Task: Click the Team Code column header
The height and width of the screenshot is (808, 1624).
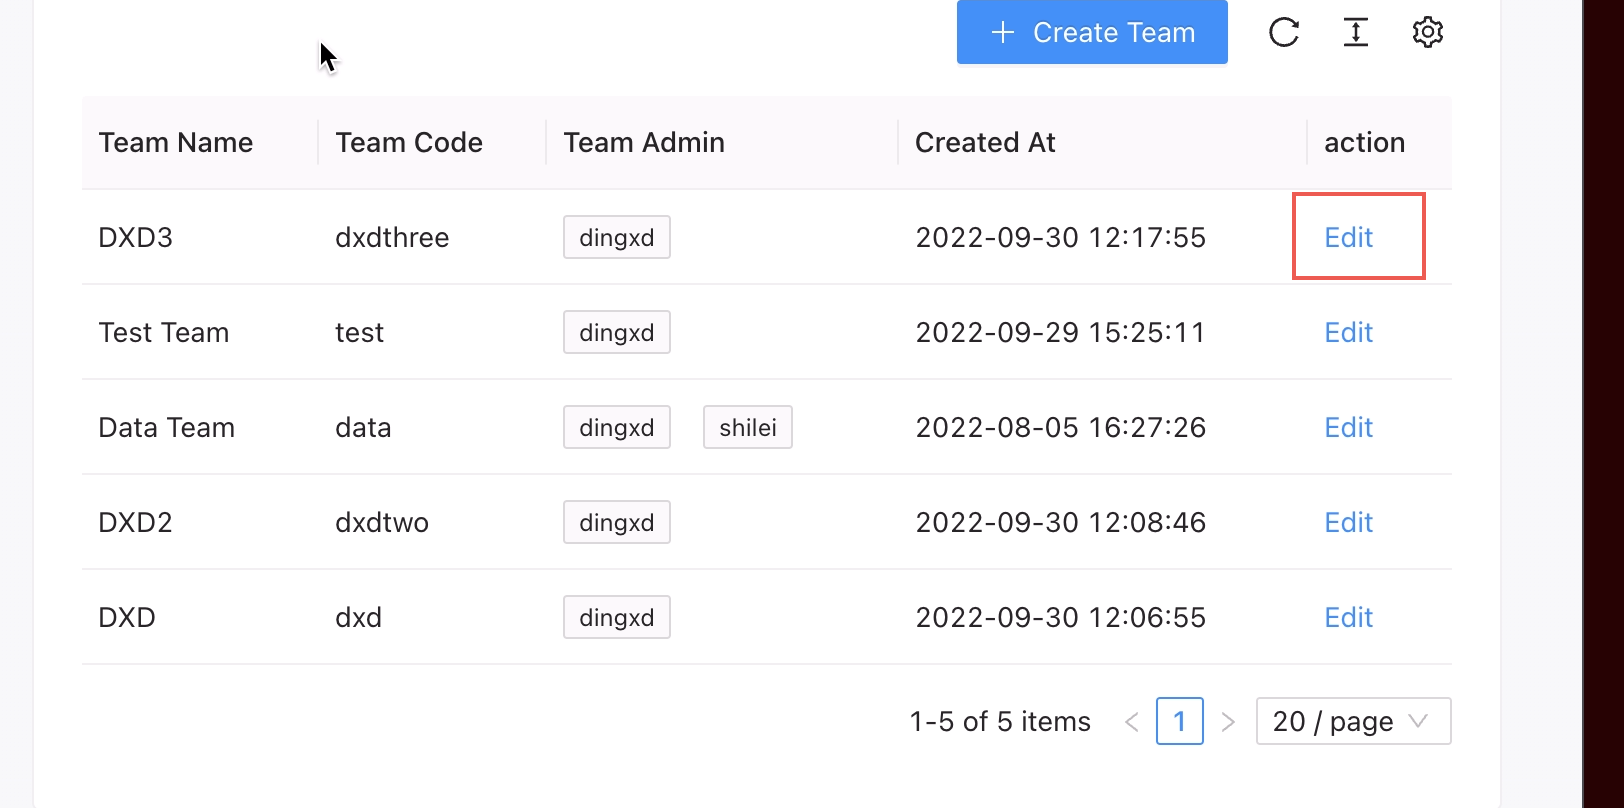Action: pyautogui.click(x=409, y=143)
